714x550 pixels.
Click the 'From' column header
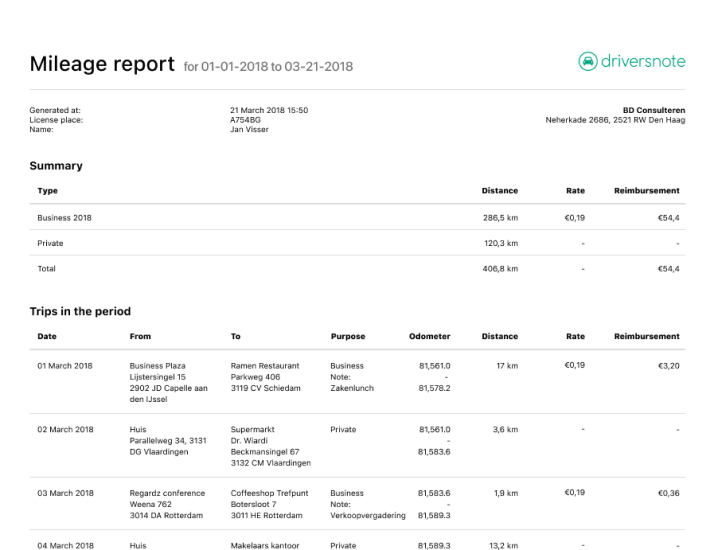140,336
